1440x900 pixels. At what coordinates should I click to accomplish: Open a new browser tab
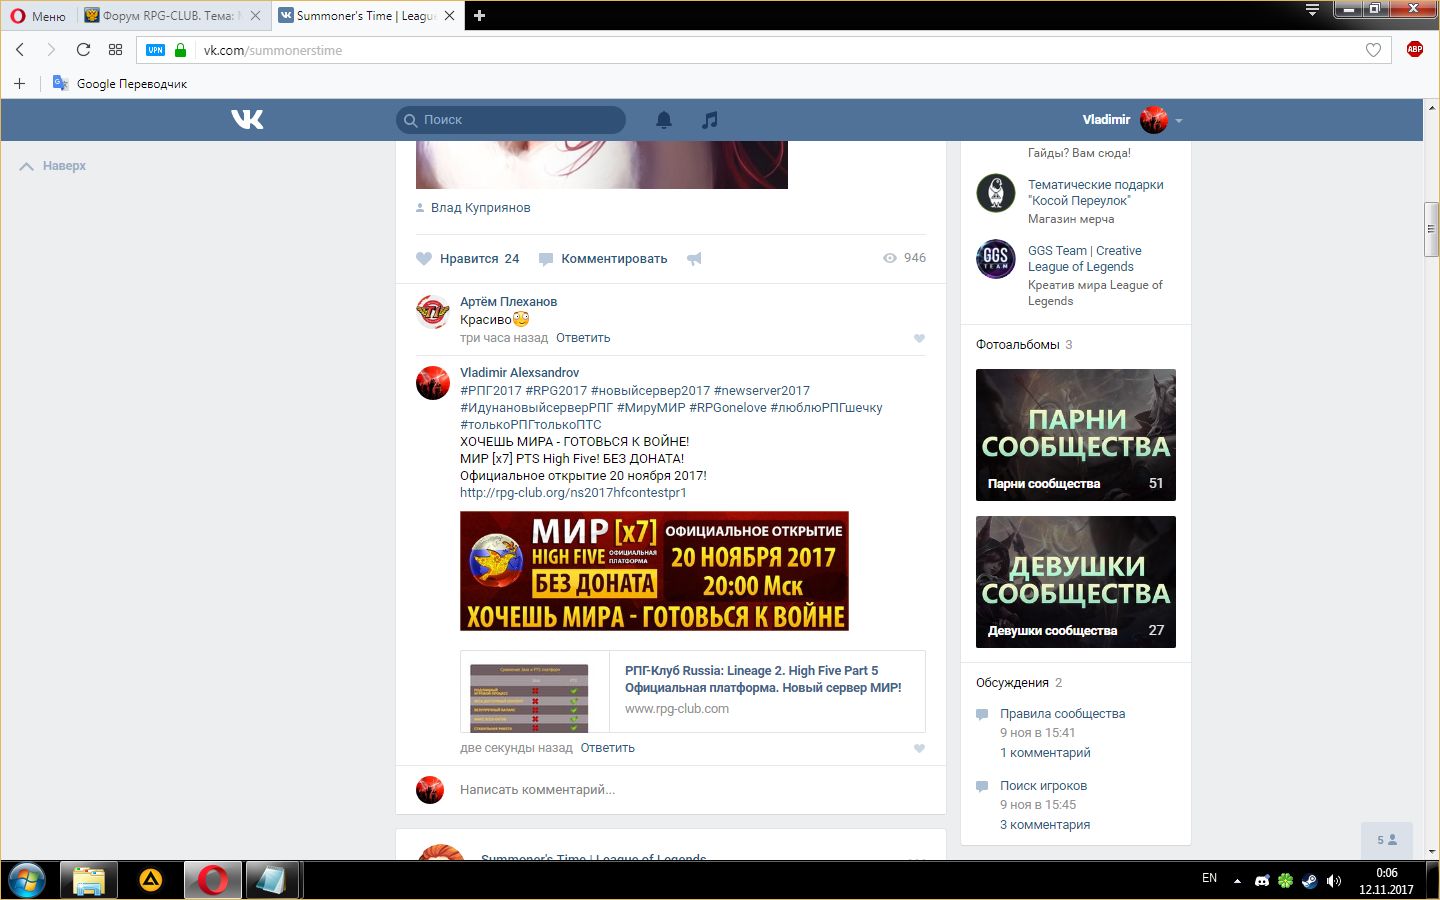[479, 16]
